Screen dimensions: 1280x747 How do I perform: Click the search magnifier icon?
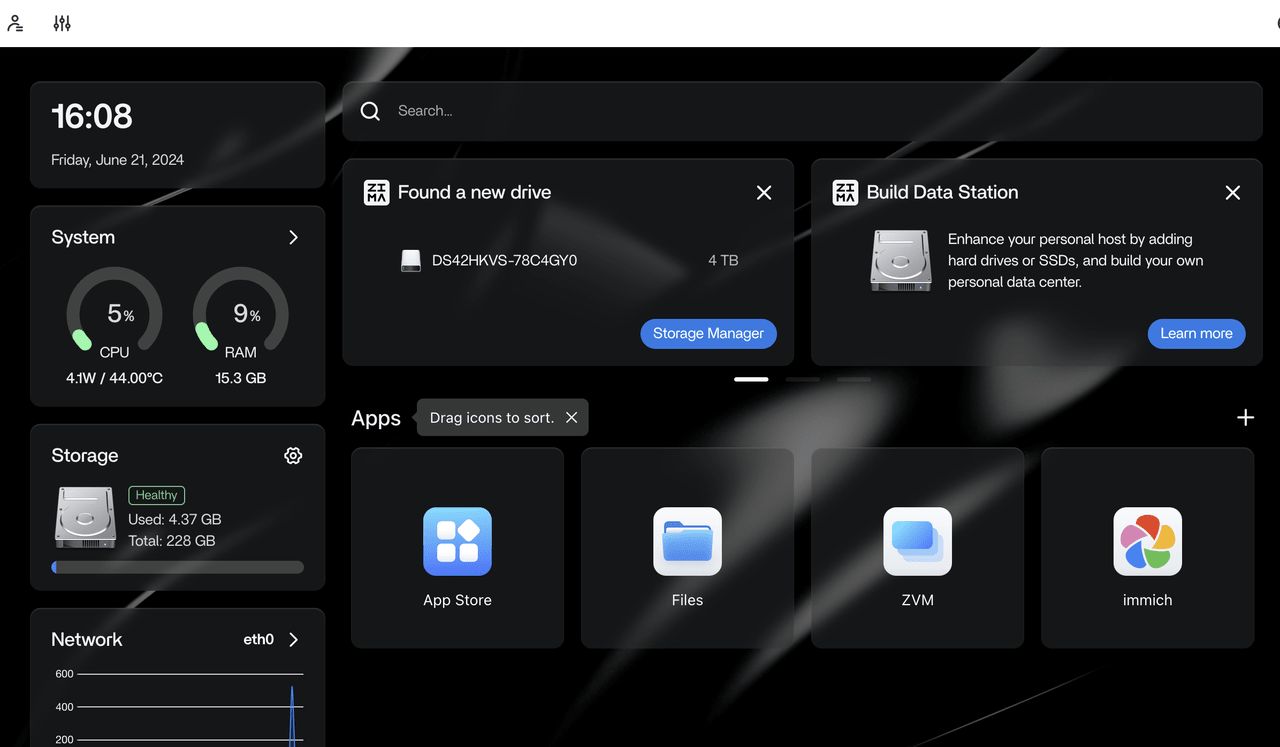(370, 111)
